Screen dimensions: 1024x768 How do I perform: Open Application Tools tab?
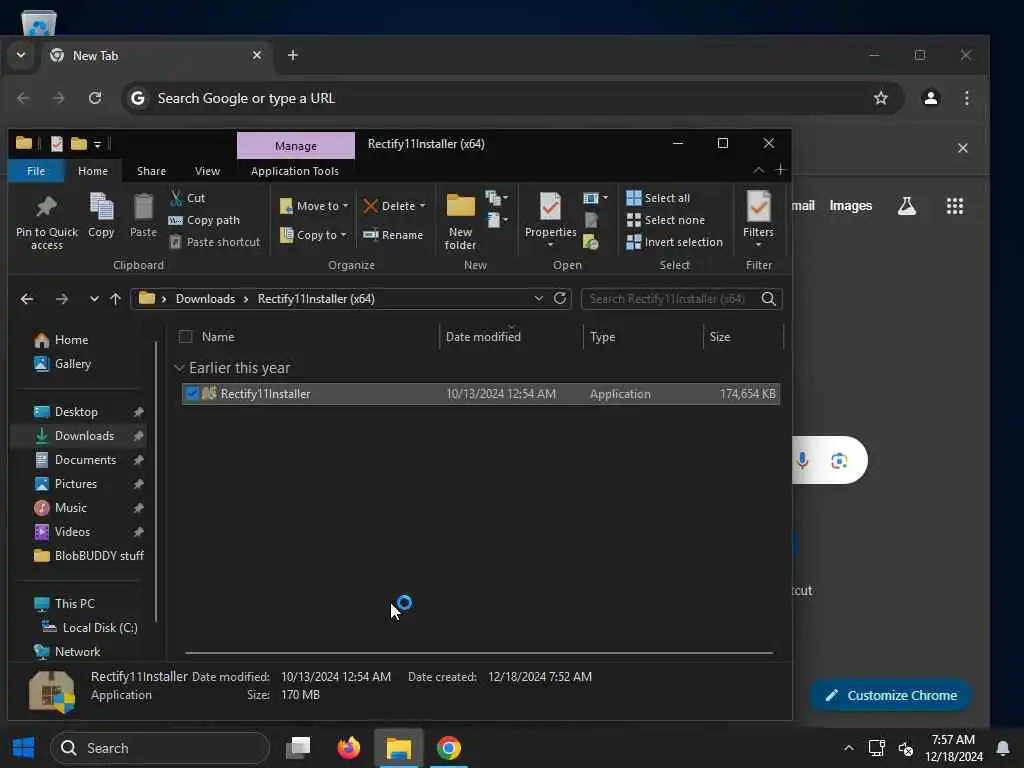[x=295, y=171]
